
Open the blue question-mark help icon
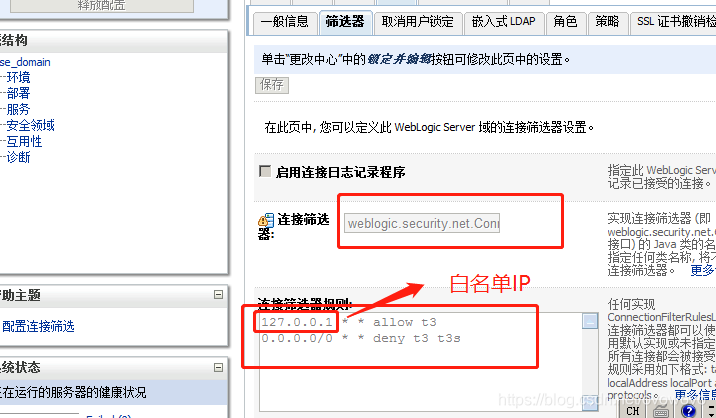click(x=688, y=411)
